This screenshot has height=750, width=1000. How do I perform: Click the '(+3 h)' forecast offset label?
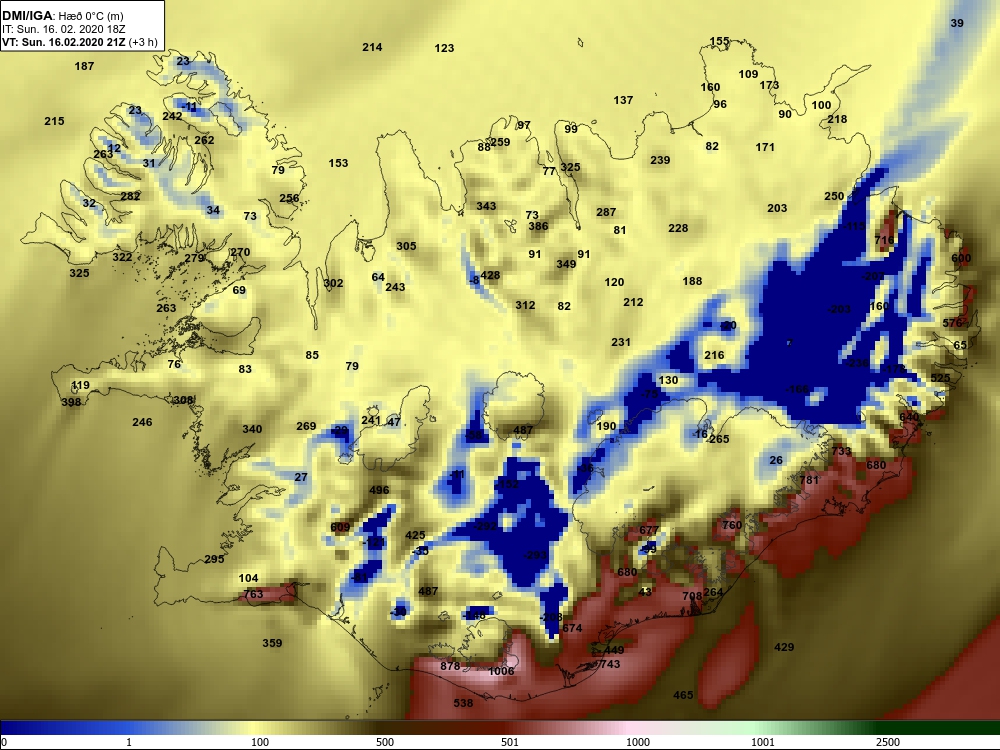pyautogui.click(x=143, y=42)
